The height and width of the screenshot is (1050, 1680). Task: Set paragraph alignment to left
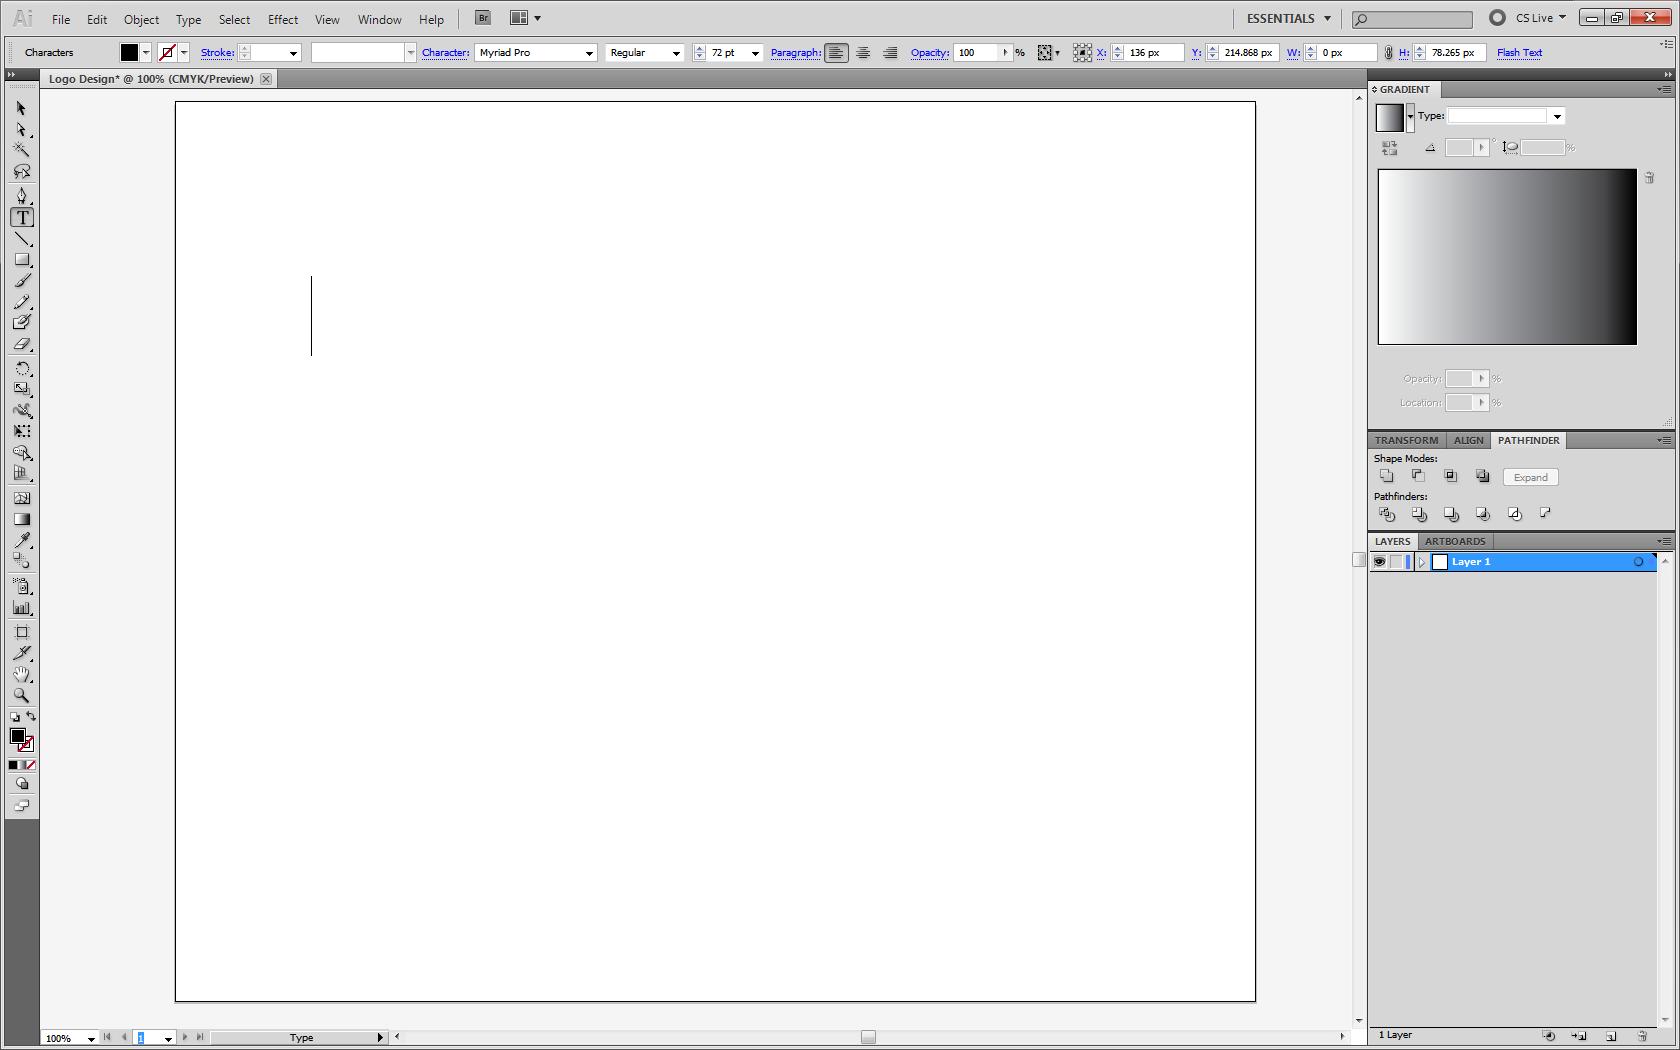pos(836,53)
